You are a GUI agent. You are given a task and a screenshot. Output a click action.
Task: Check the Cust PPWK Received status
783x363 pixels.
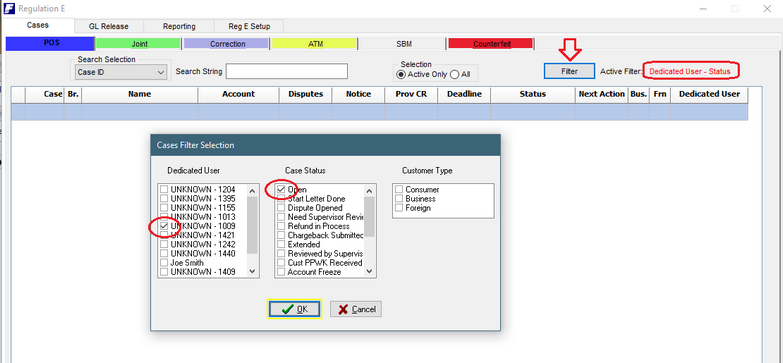tap(281, 263)
